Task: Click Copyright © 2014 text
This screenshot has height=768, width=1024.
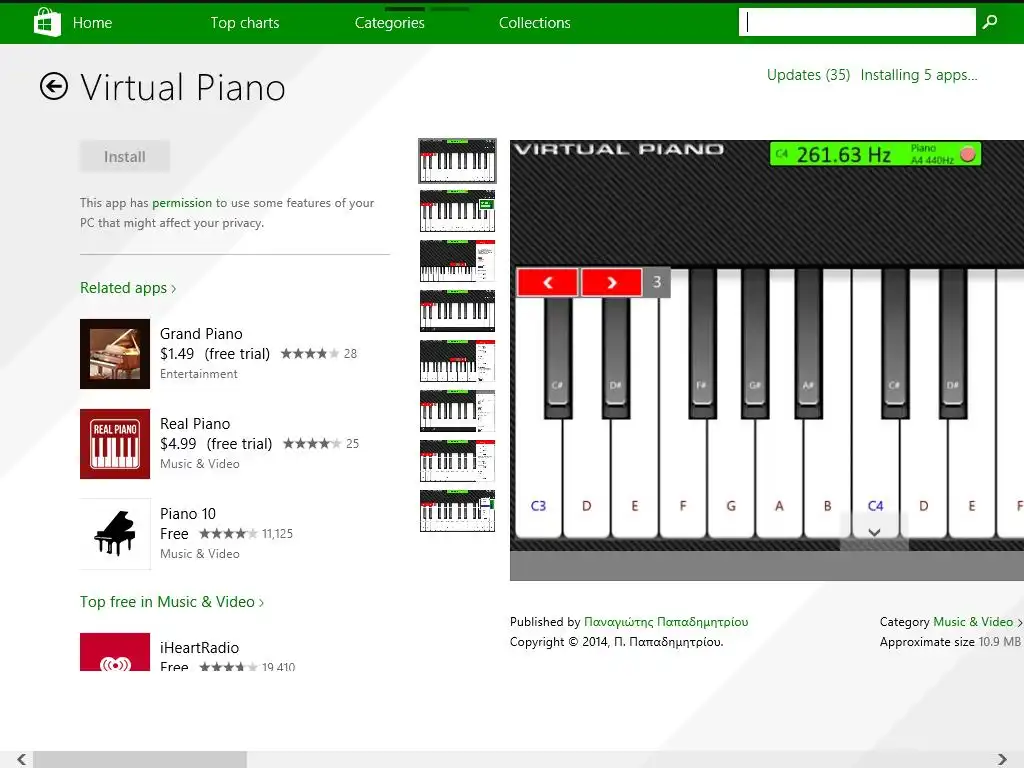Action: click(616, 642)
